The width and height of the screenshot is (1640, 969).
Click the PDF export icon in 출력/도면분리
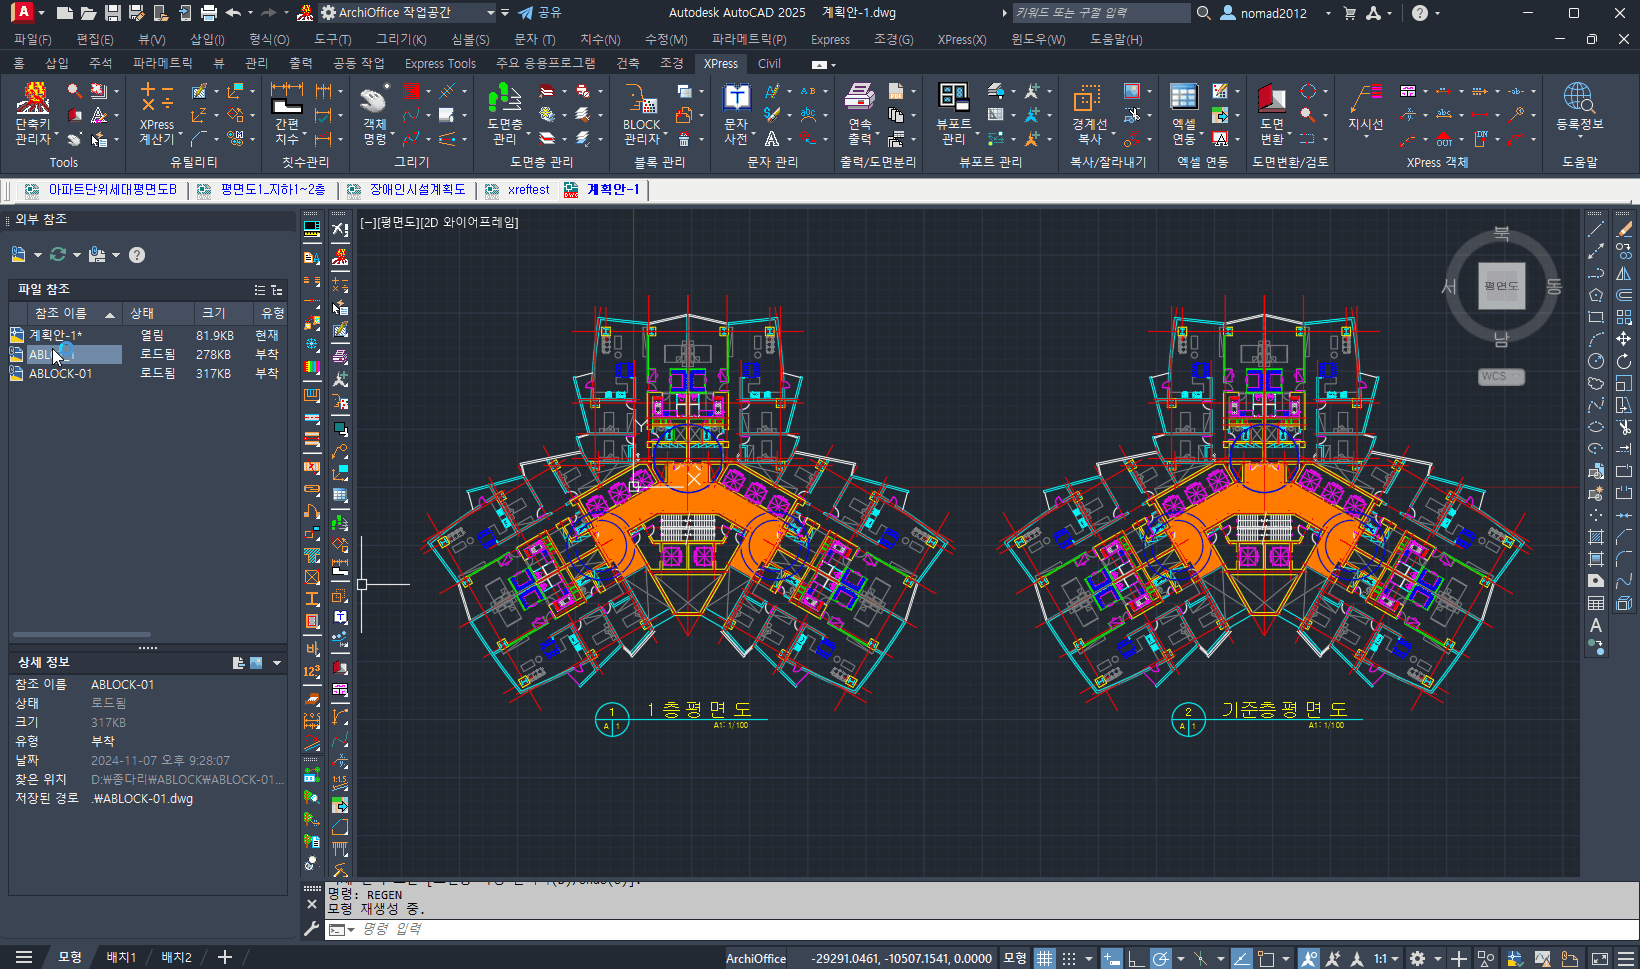(x=896, y=91)
